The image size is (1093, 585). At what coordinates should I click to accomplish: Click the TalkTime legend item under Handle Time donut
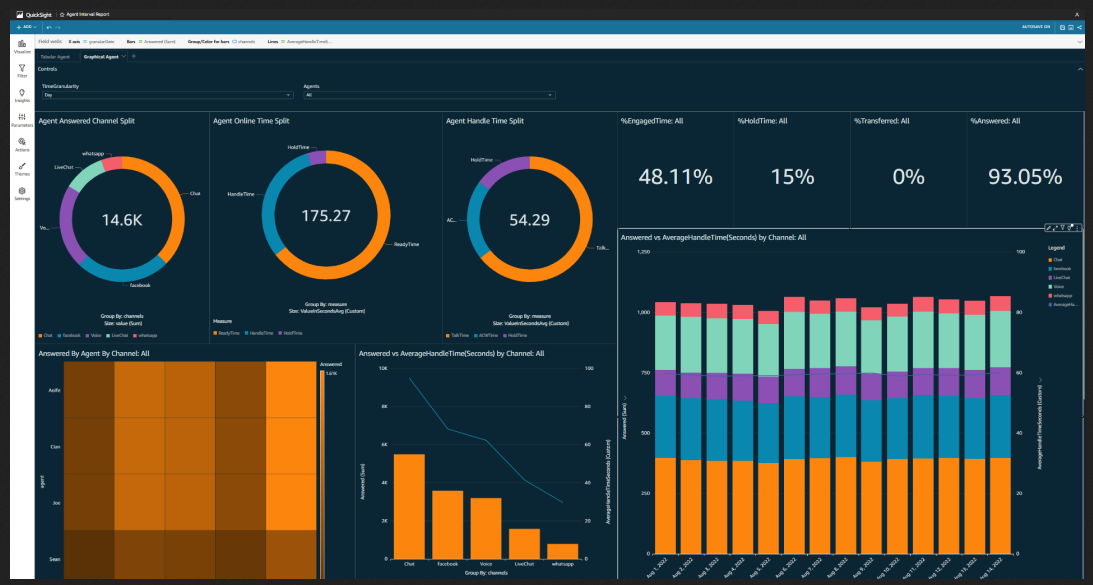pos(457,335)
